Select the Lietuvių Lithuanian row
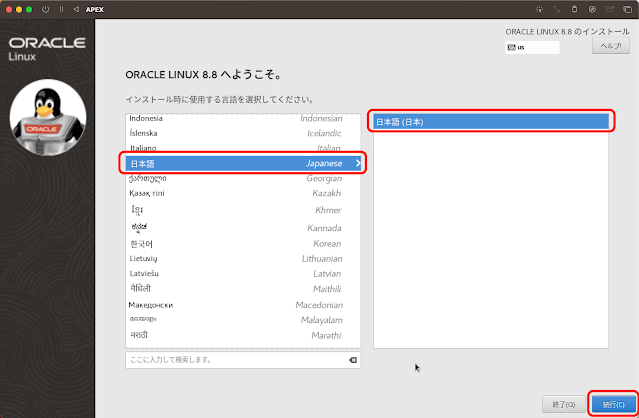The height and width of the screenshot is (418, 639). [x=243, y=259]
